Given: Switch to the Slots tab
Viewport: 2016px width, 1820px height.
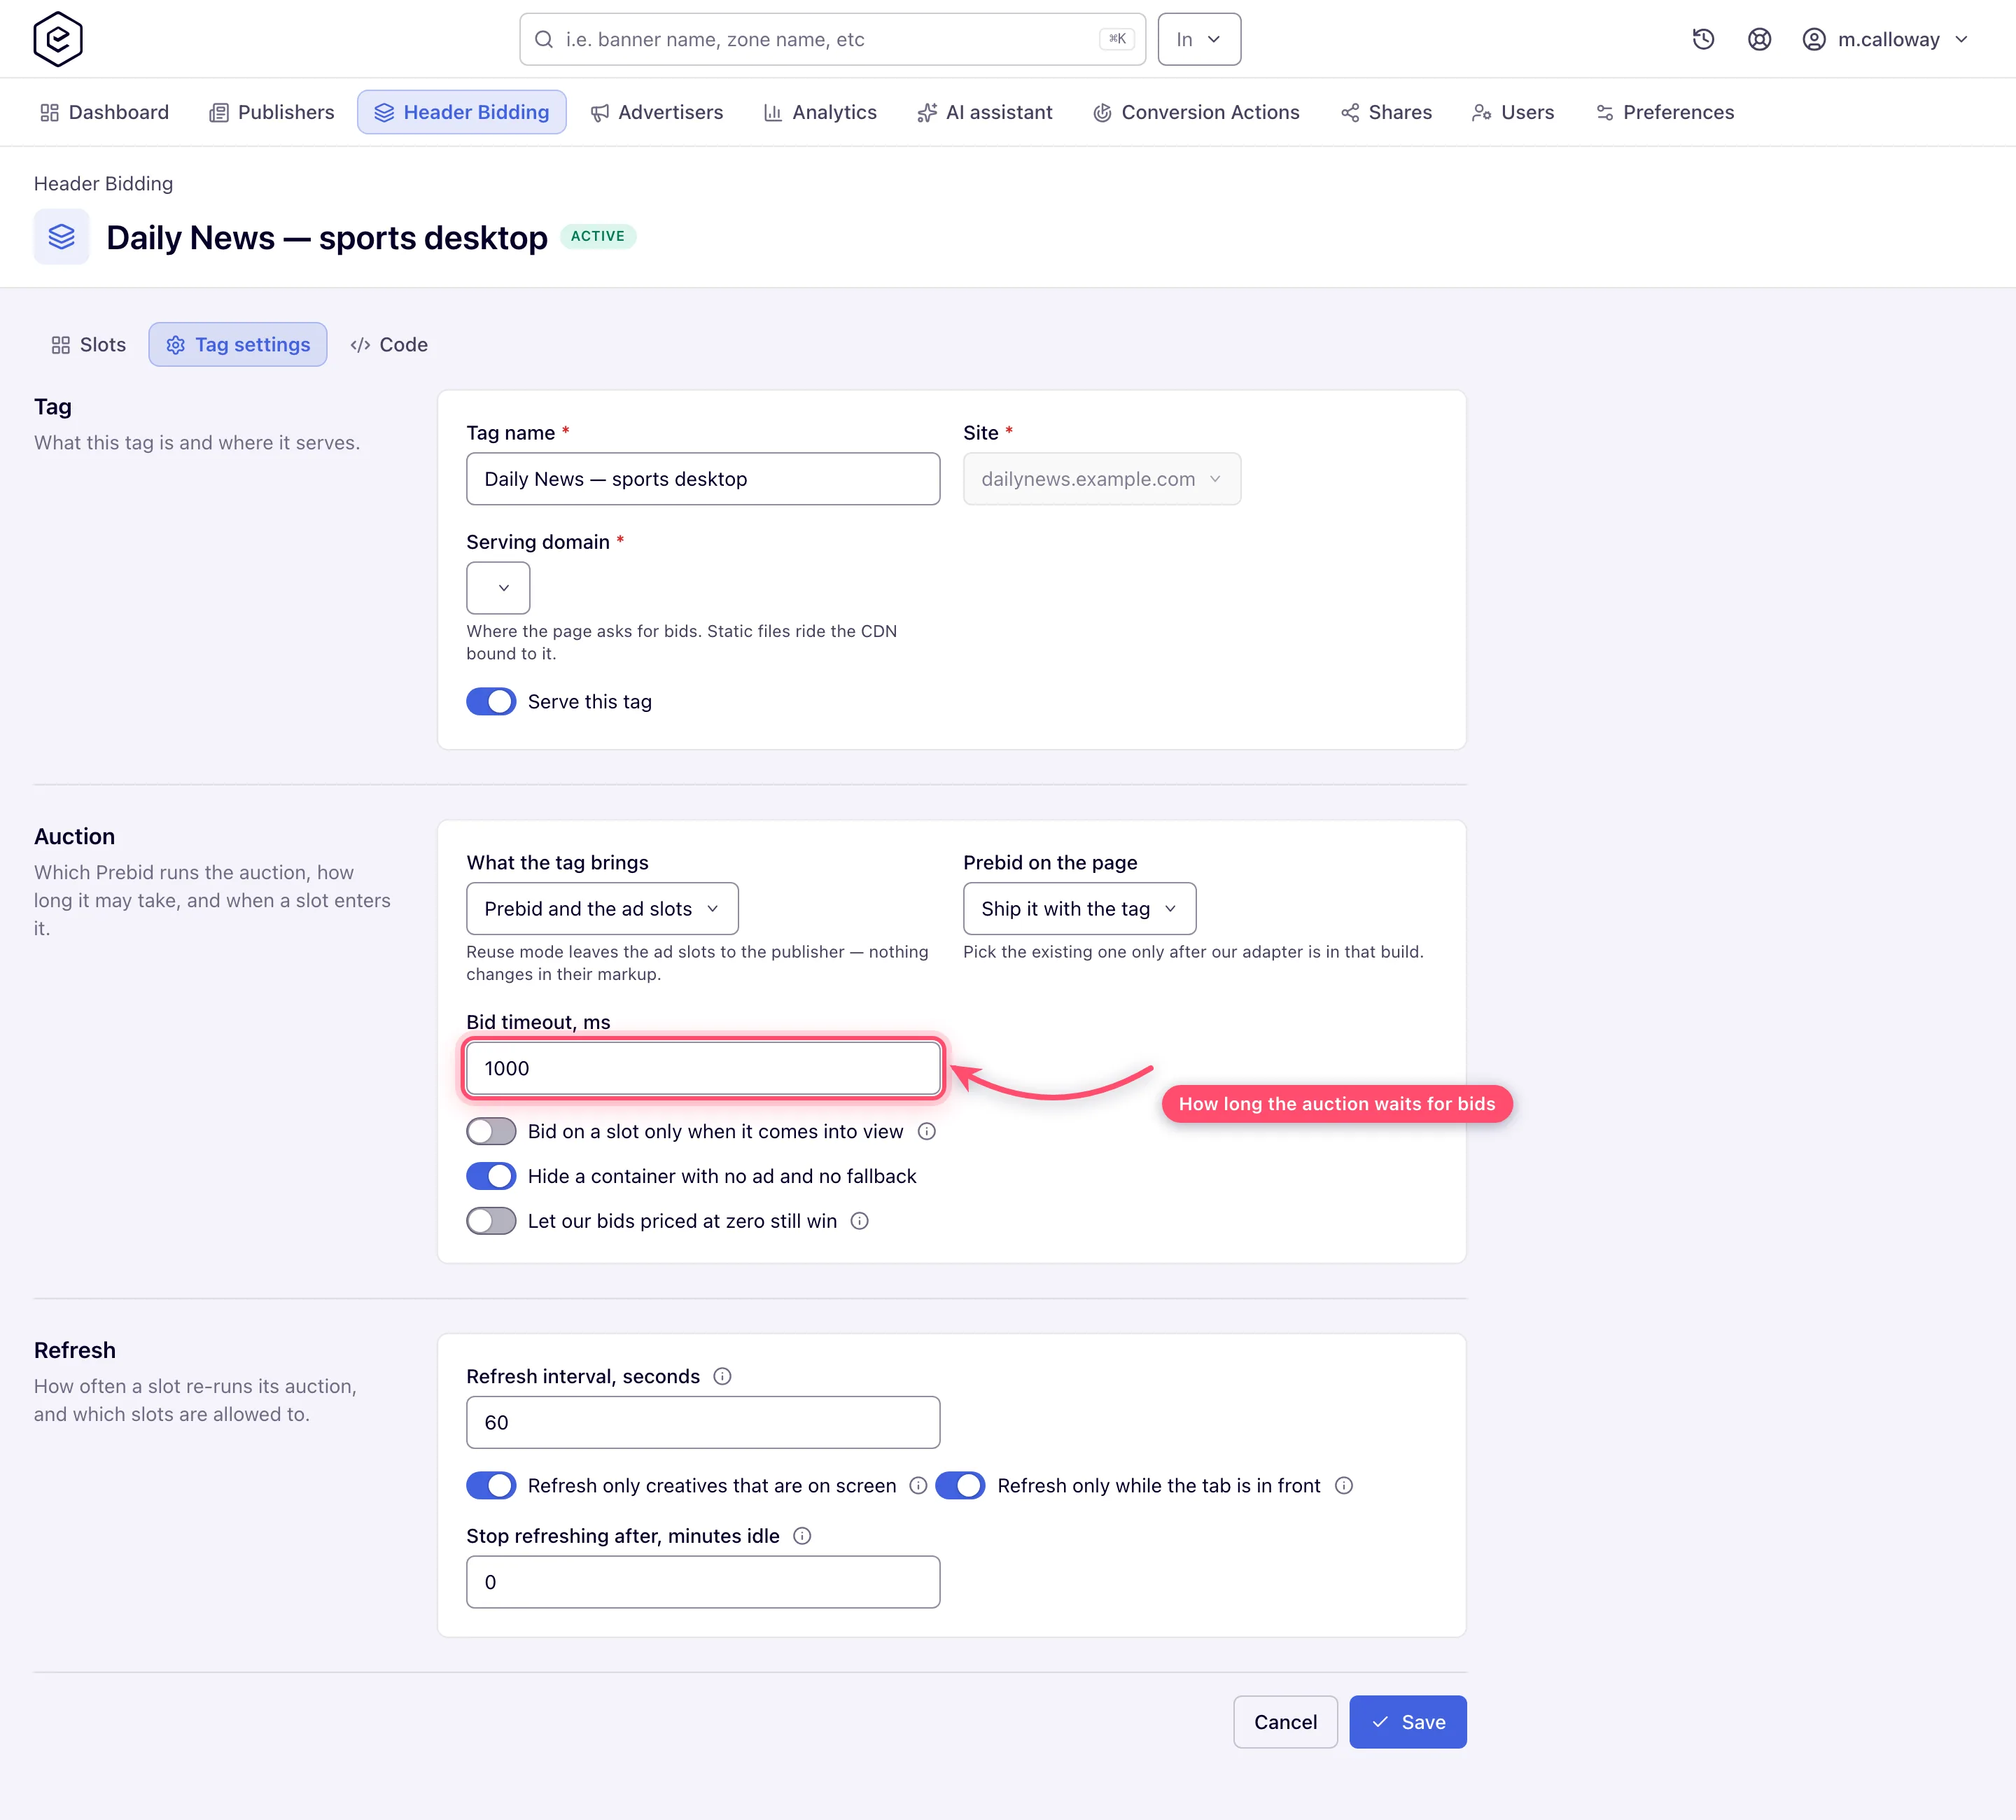Looking at the screenshot, I should (89, 345).
